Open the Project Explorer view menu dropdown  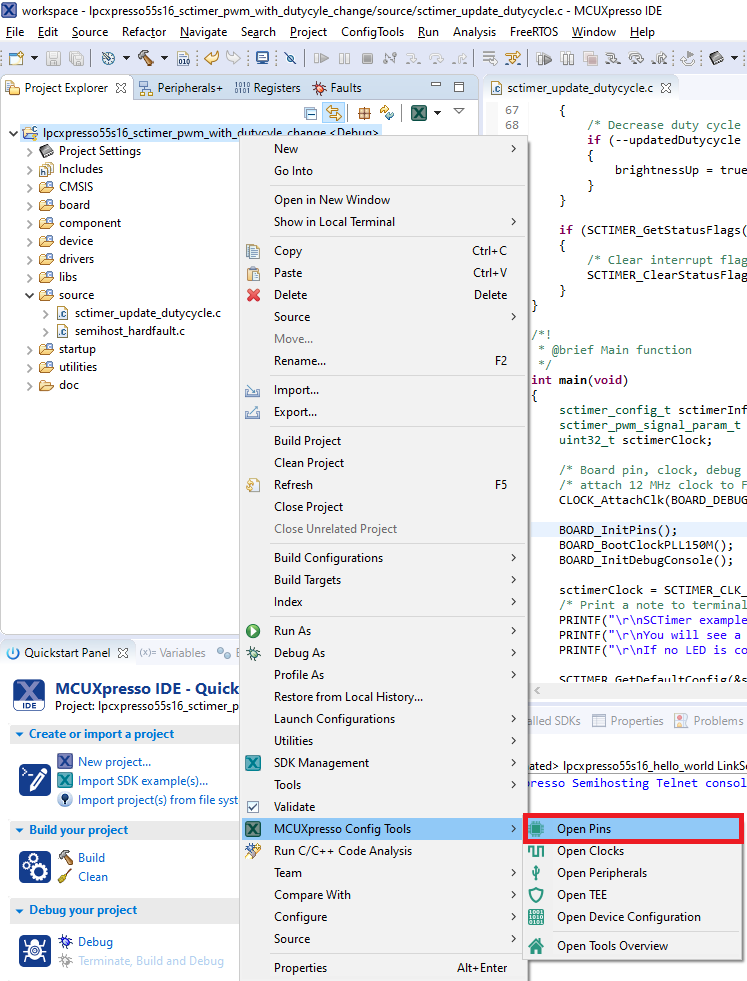coord(459,112)
